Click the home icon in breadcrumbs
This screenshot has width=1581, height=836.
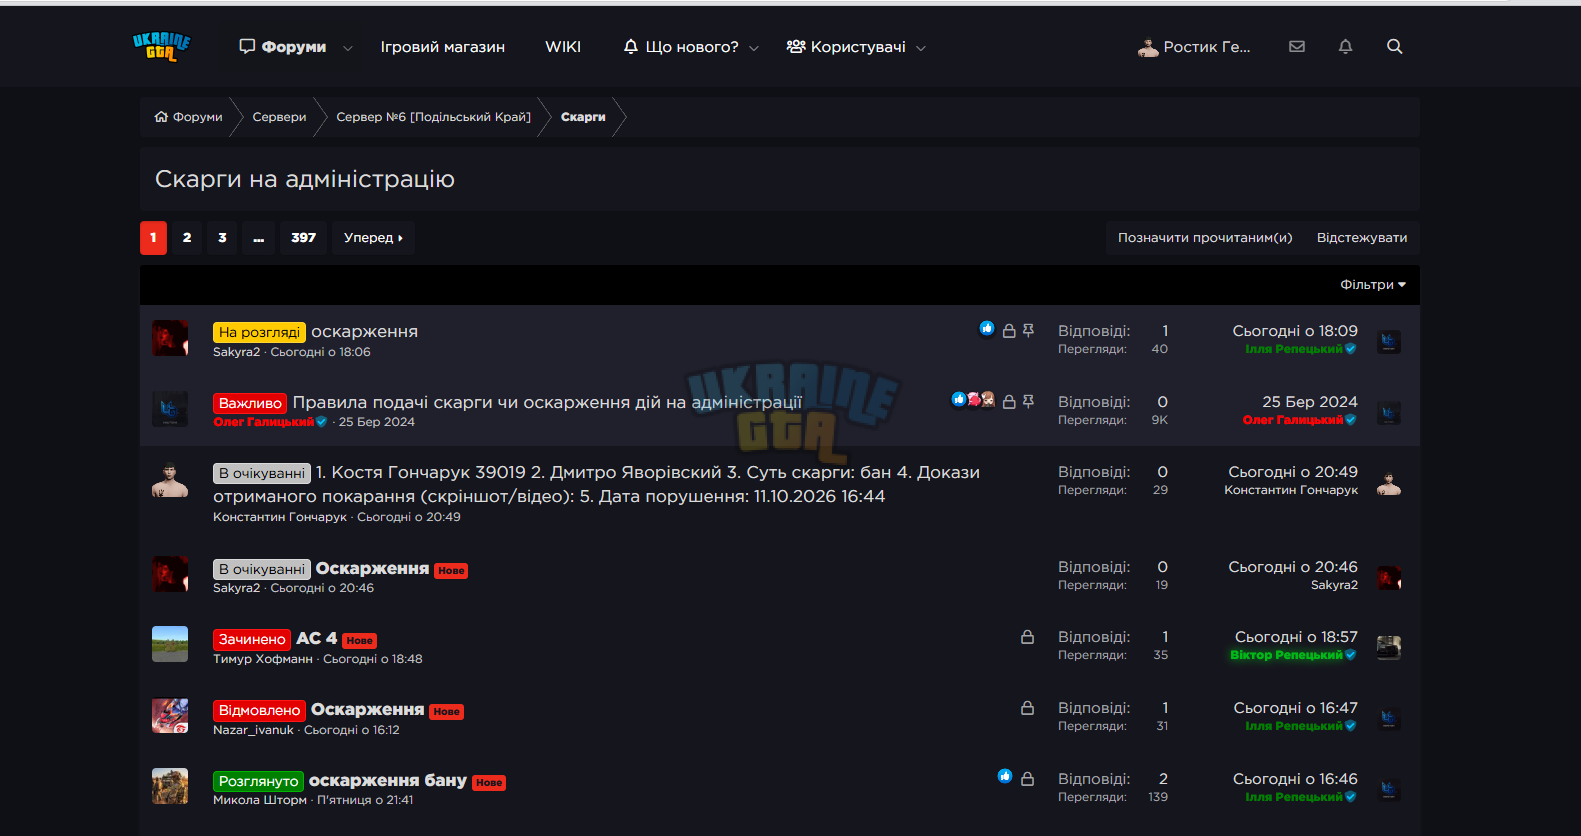pyautogui.click(x=161, y=117)
